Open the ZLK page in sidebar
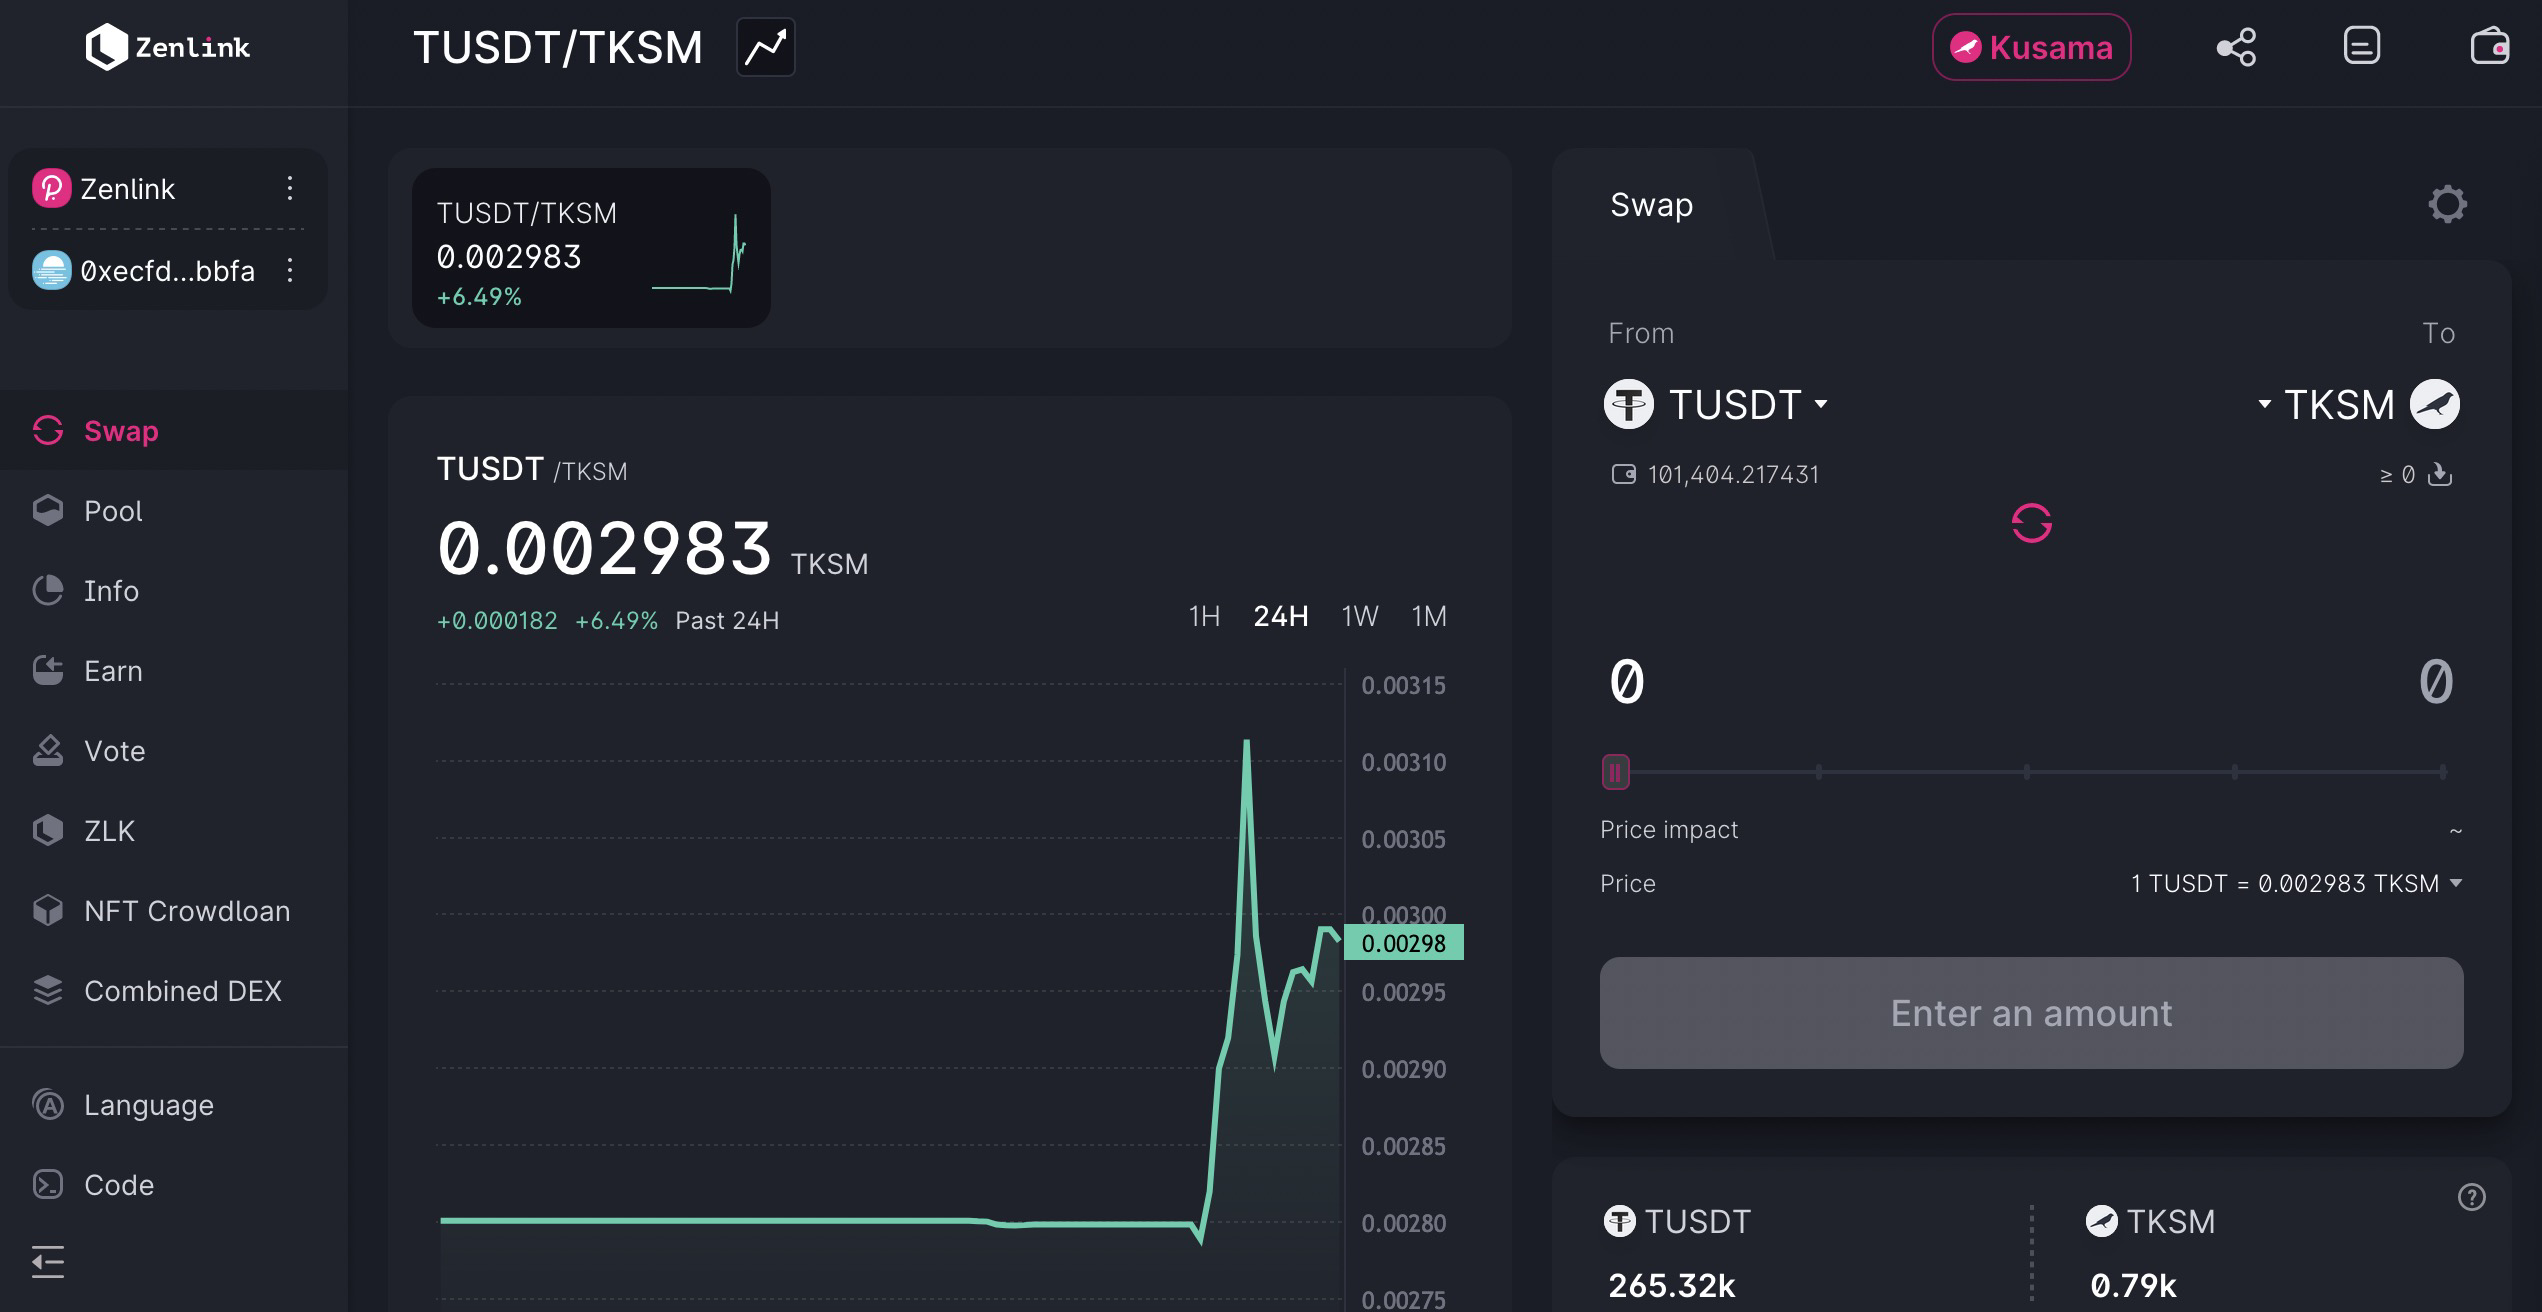Image resolution: width=2542 pixels, height=1312 pixels. (x=174, y=830)
